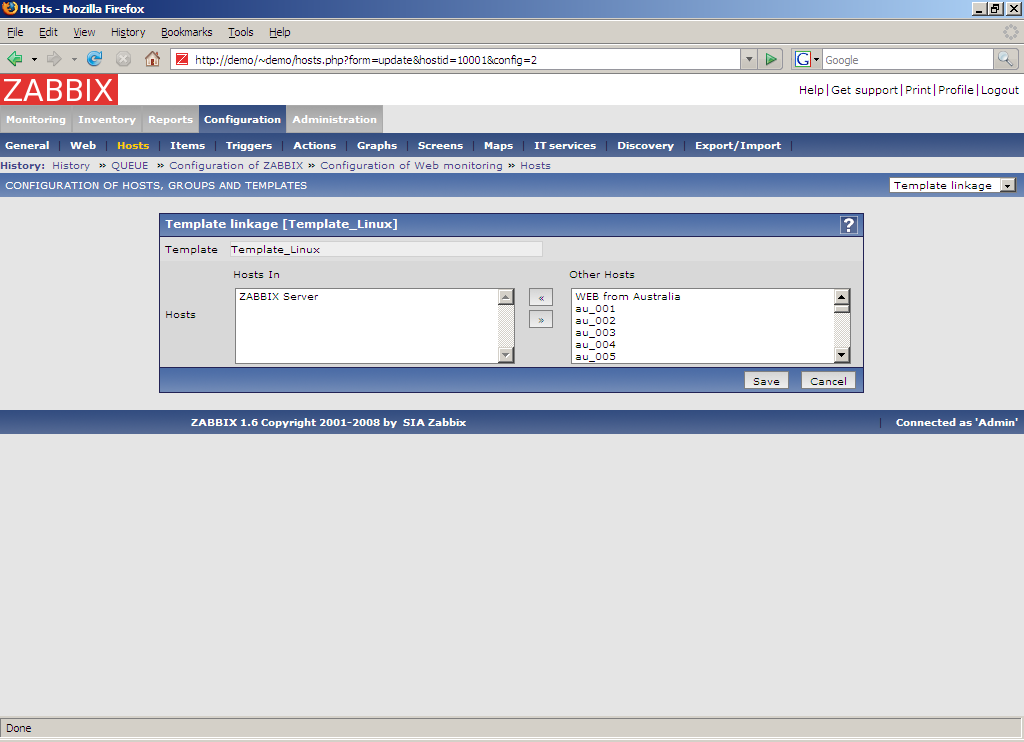Reload the page with the refresh icon

point(95,59)
